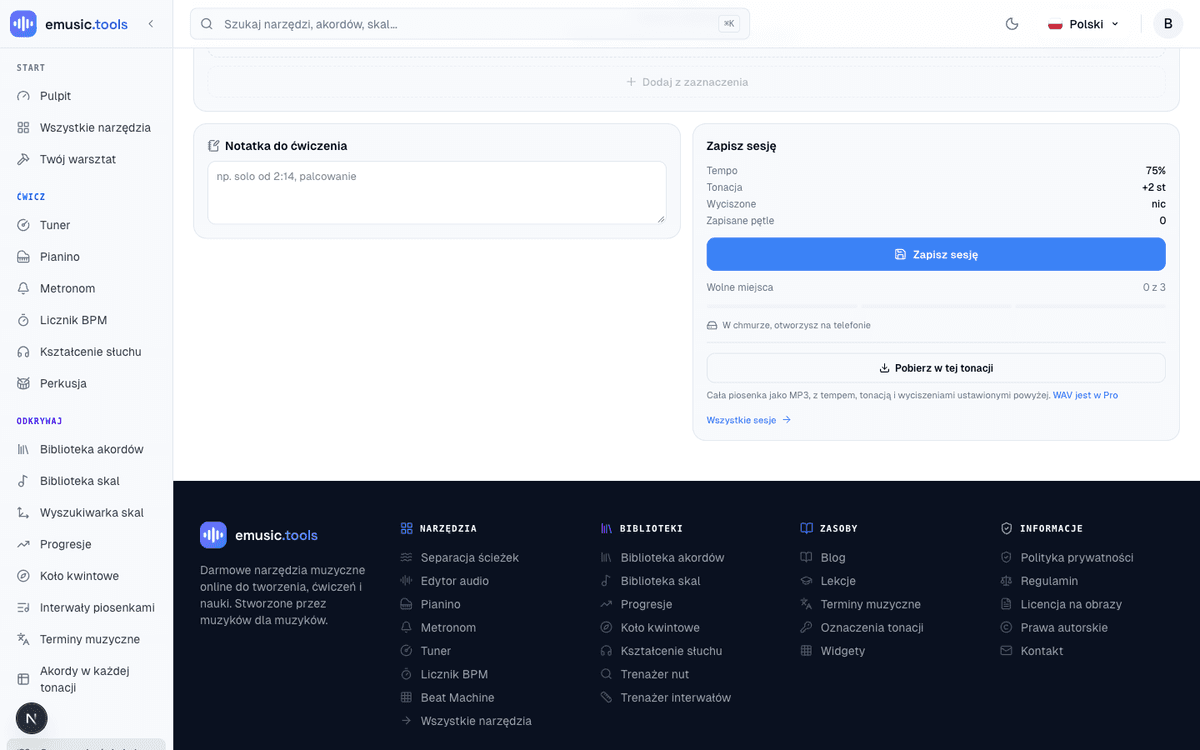Click the emusic.tools logo icon in sidebar
1200x750 pixels.
tap(23, 24)
